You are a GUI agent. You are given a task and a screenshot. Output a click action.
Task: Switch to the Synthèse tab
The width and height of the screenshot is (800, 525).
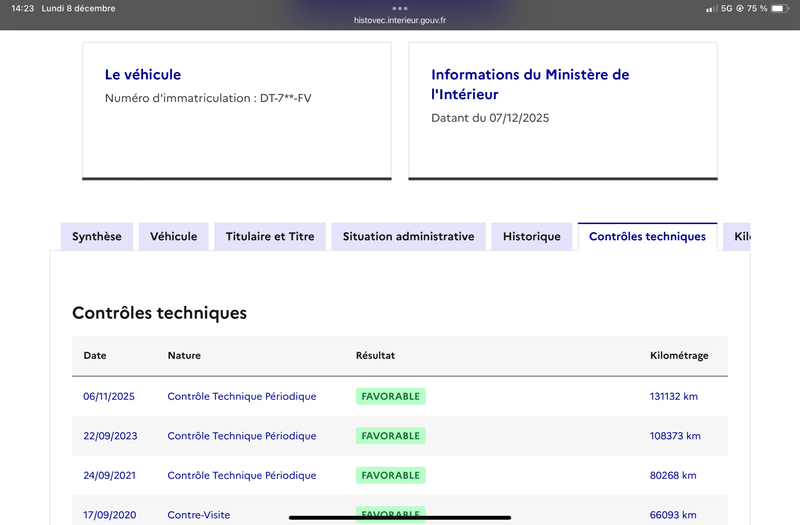click(97, 237)
